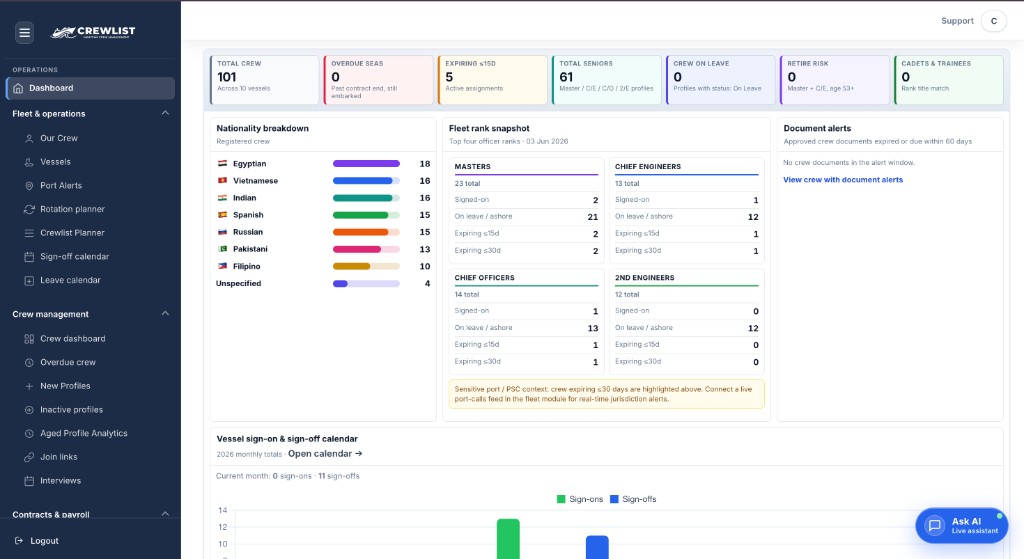Viewport: 1024px width, 559px height.
Task: Click the Sign-offs blue legend swatch
Action: [x=614, y=499]
